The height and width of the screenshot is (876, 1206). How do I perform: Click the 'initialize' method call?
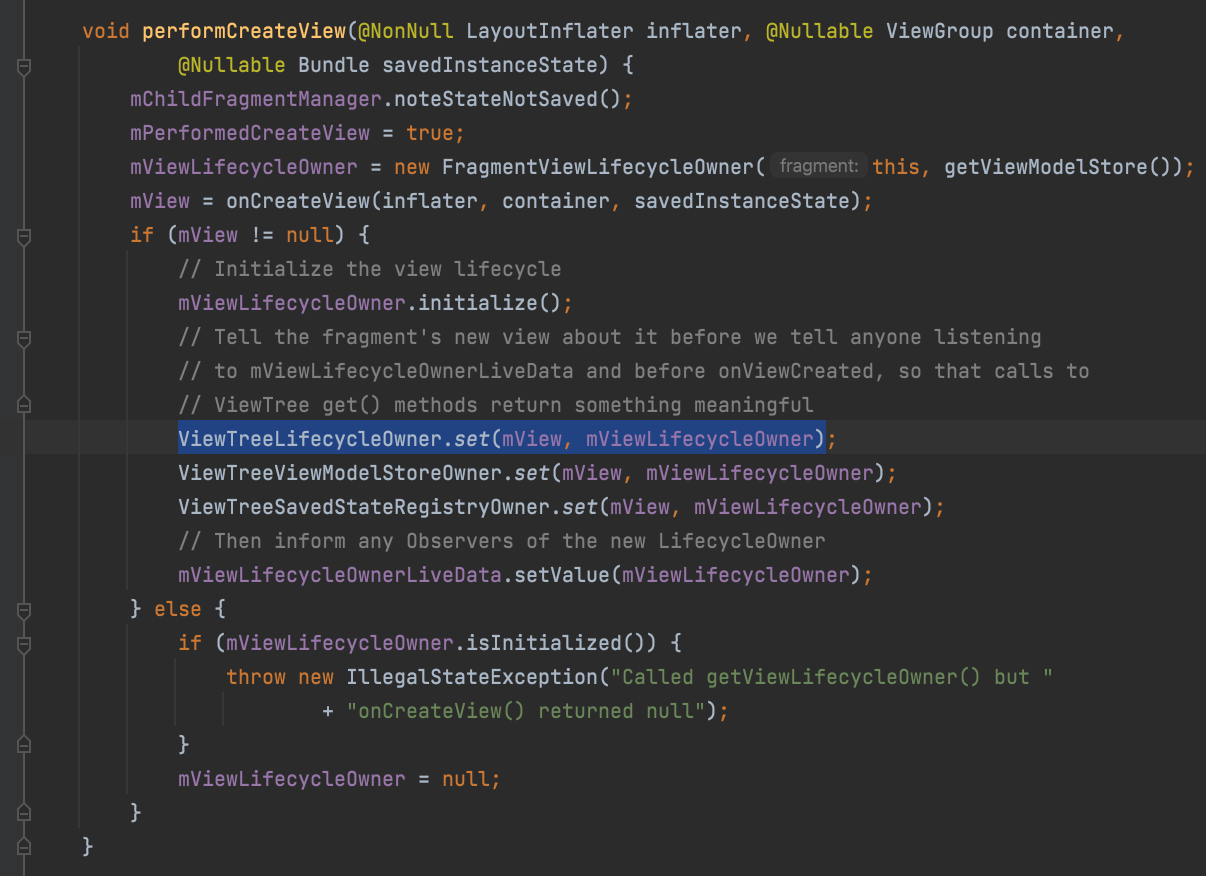[477, 303]
